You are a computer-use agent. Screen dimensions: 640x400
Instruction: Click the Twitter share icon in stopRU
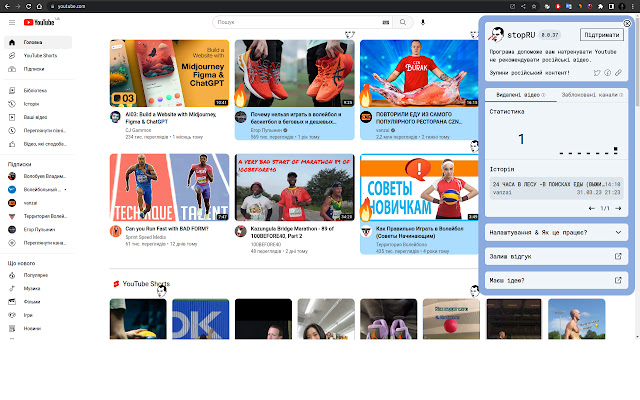tap(597, 73)
